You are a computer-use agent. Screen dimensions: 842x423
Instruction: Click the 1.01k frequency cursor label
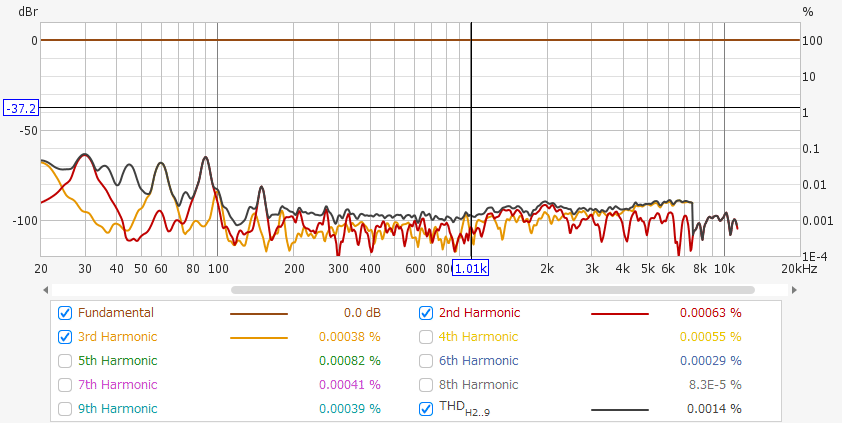[470, 268]
